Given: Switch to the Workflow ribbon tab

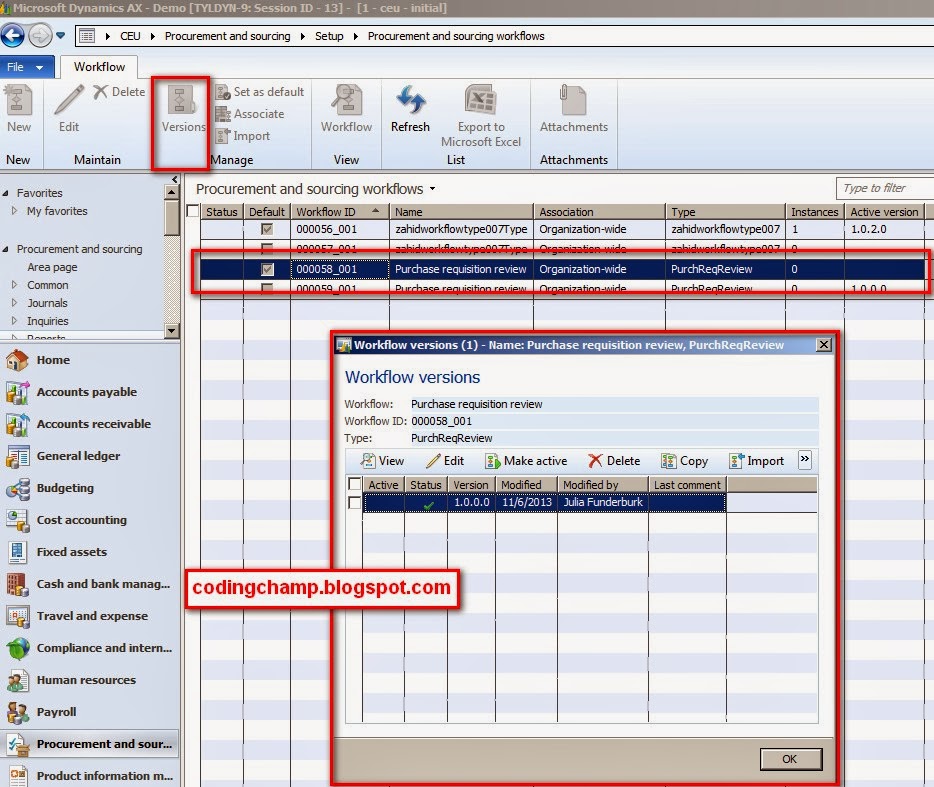Looking at the screenshot, I should 98,66.
